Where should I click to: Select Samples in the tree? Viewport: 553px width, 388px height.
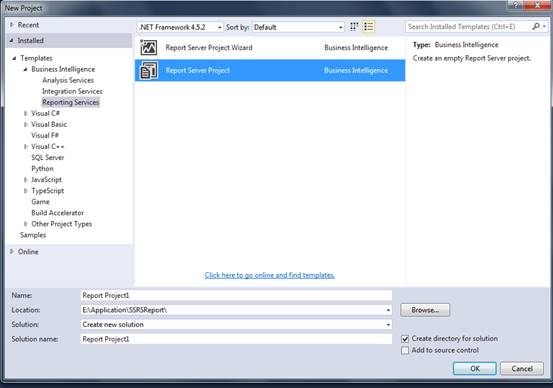(33, 235)
